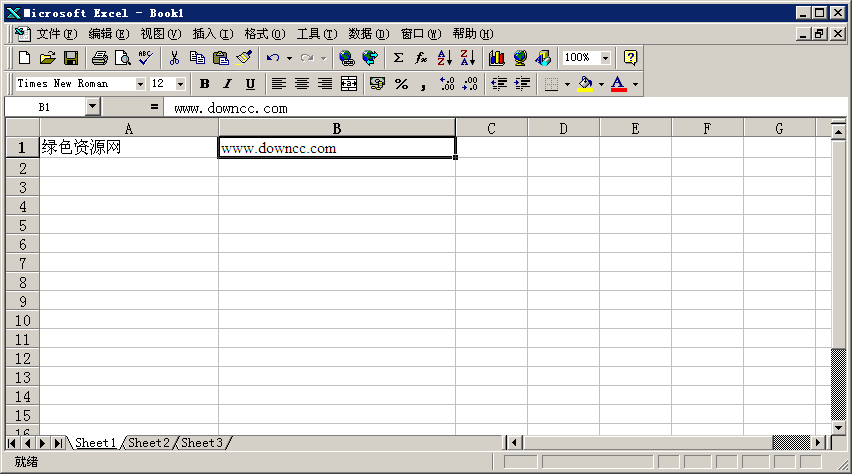Image resolution: width=852 pixels, height=474 pixels.
Task: Expand the Times New Roman font list
Action: click(x=140, y=84)
